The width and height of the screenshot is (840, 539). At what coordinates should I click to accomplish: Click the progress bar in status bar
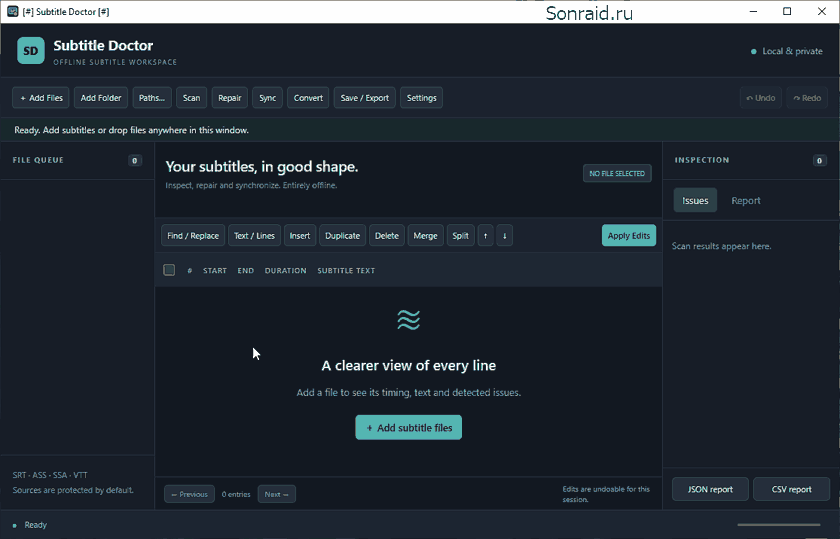(x=779, y=525)
